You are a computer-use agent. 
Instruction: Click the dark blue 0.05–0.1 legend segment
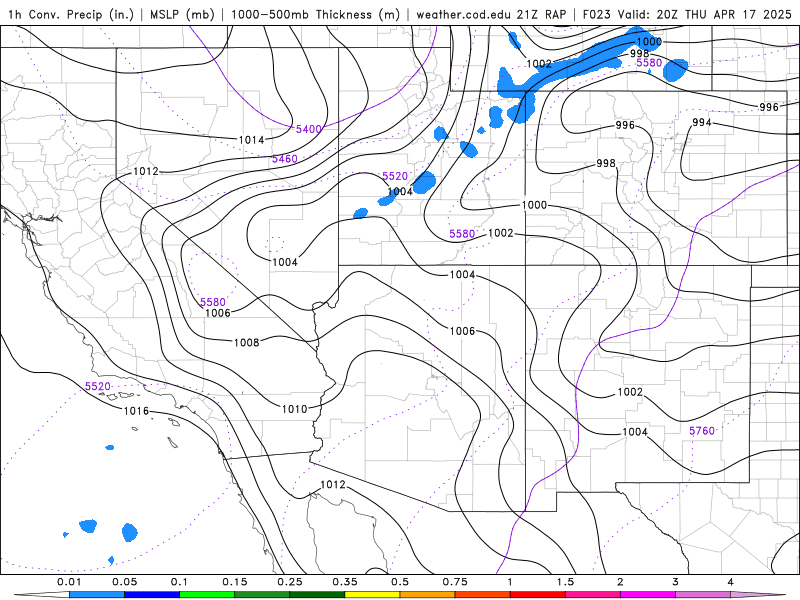152,595
